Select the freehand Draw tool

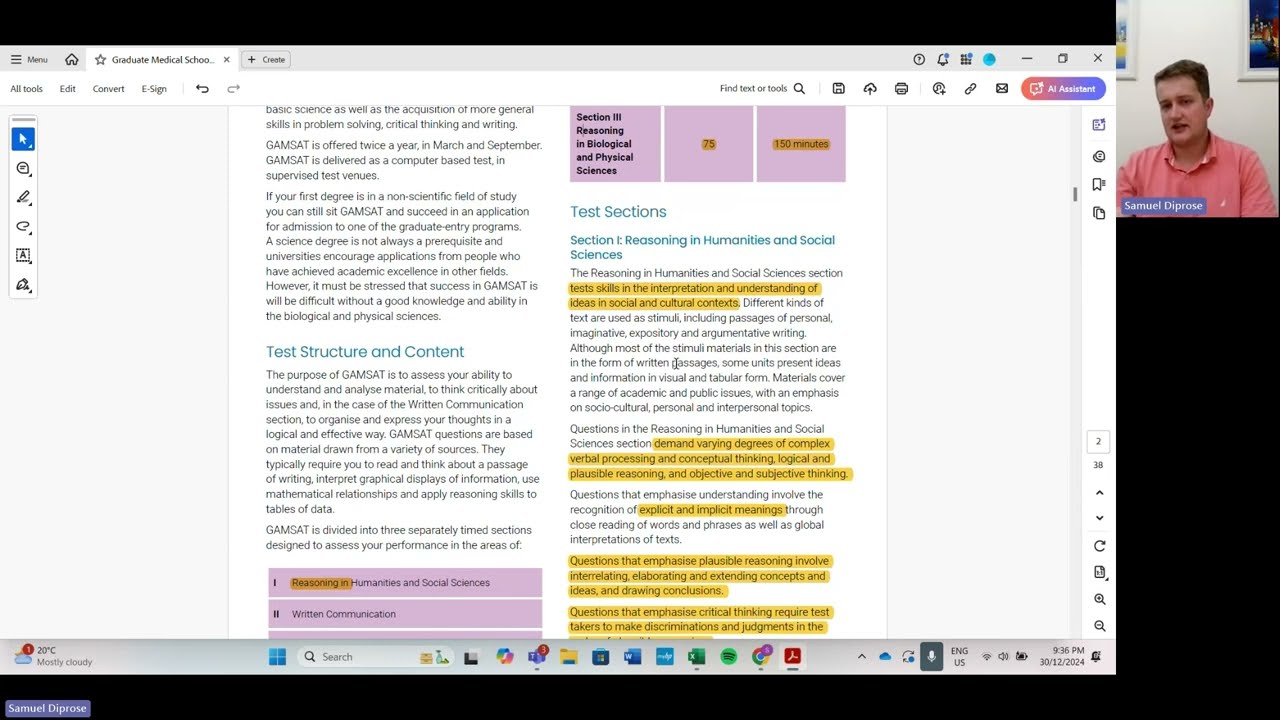tap(23, 226)
